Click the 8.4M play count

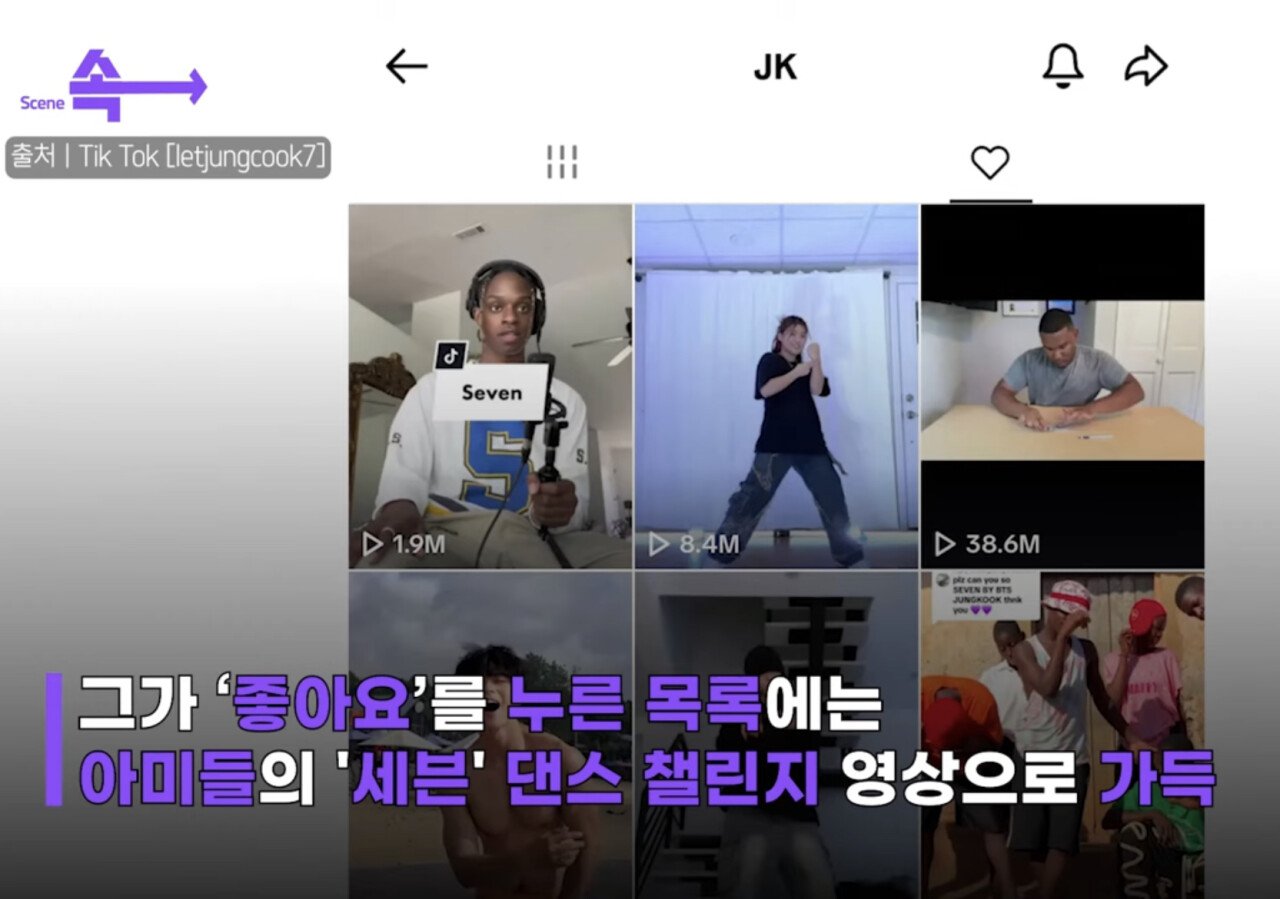click(x=693, y=544)
